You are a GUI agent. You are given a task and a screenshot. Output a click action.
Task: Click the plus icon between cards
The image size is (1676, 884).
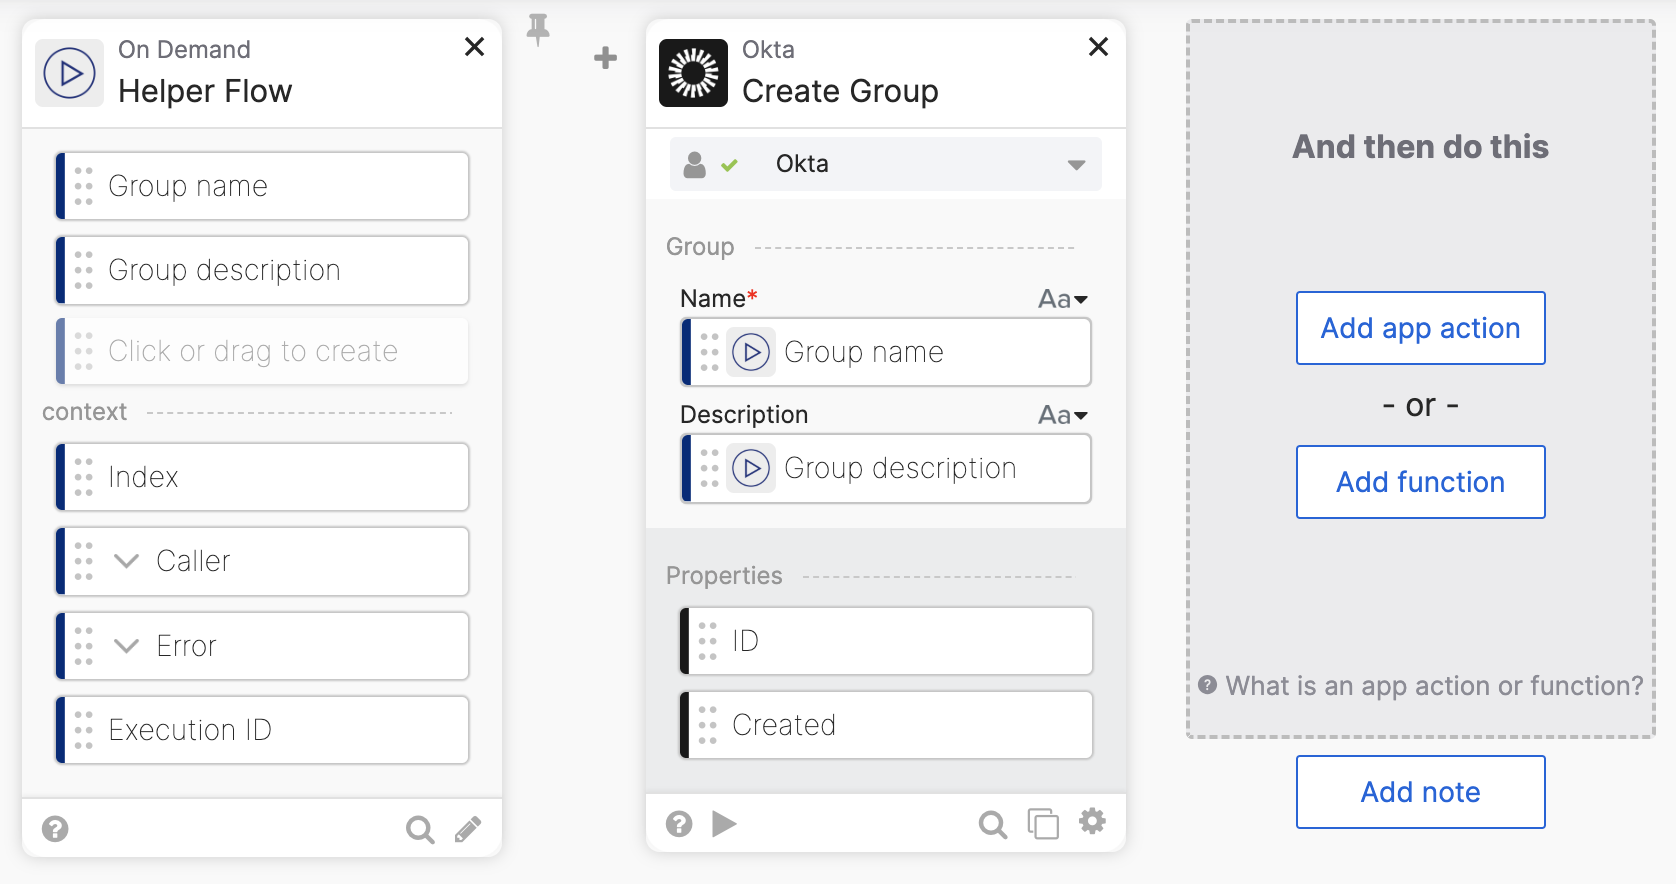[605, 58]
